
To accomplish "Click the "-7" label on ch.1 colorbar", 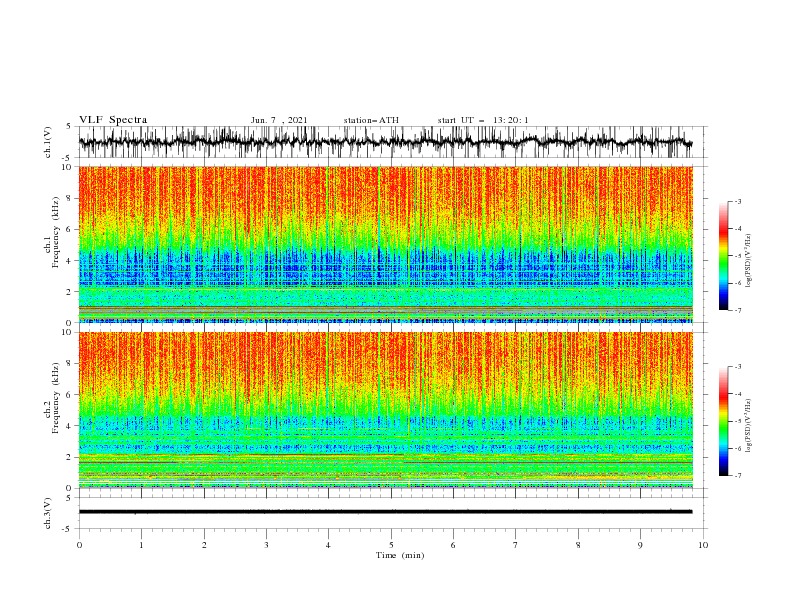I will (x=738, y=310).
